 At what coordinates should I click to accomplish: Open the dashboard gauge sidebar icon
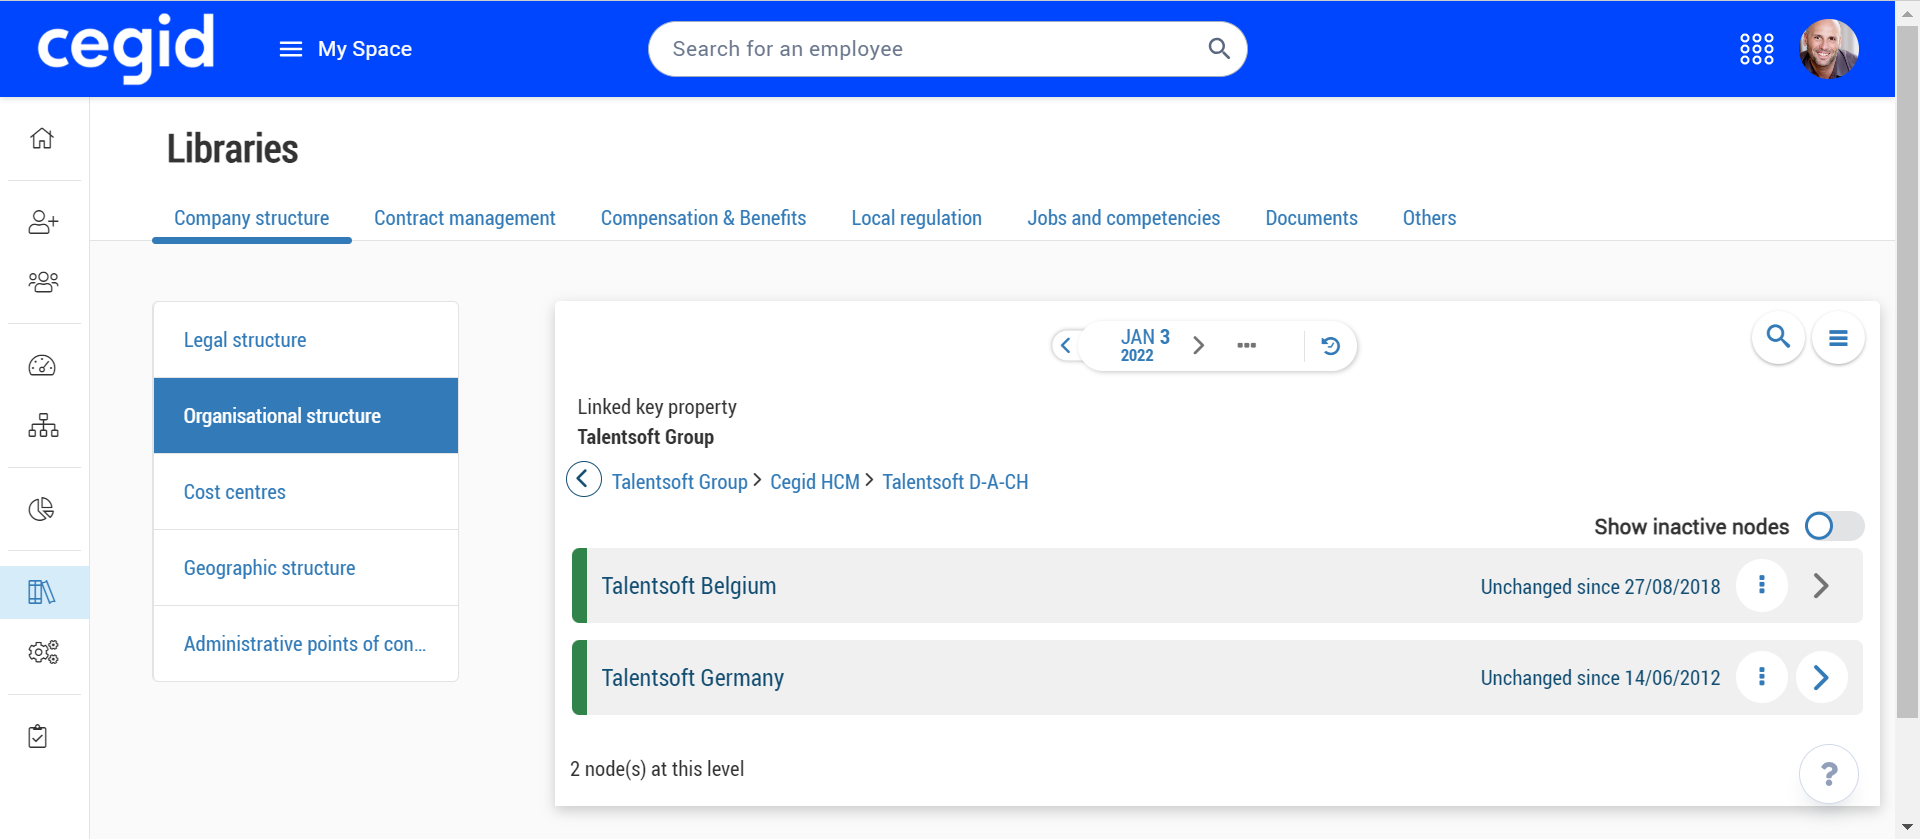42,365
